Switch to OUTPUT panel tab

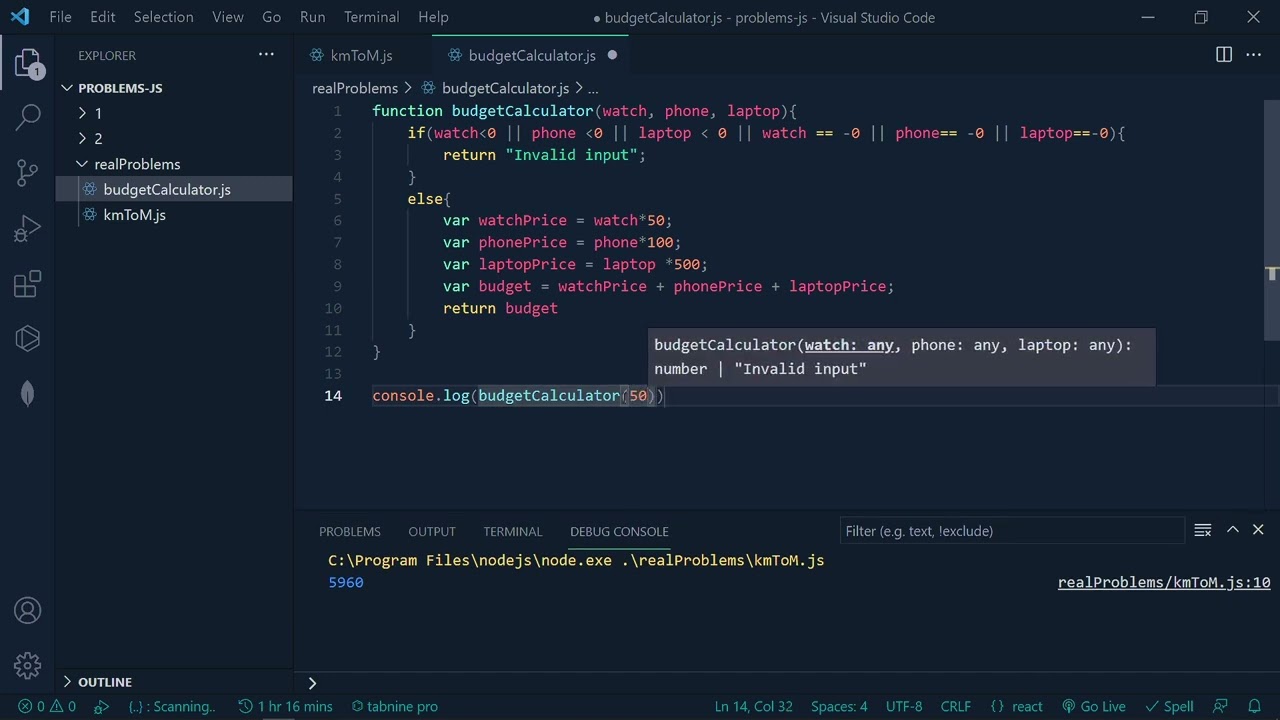tap(432, 531)
